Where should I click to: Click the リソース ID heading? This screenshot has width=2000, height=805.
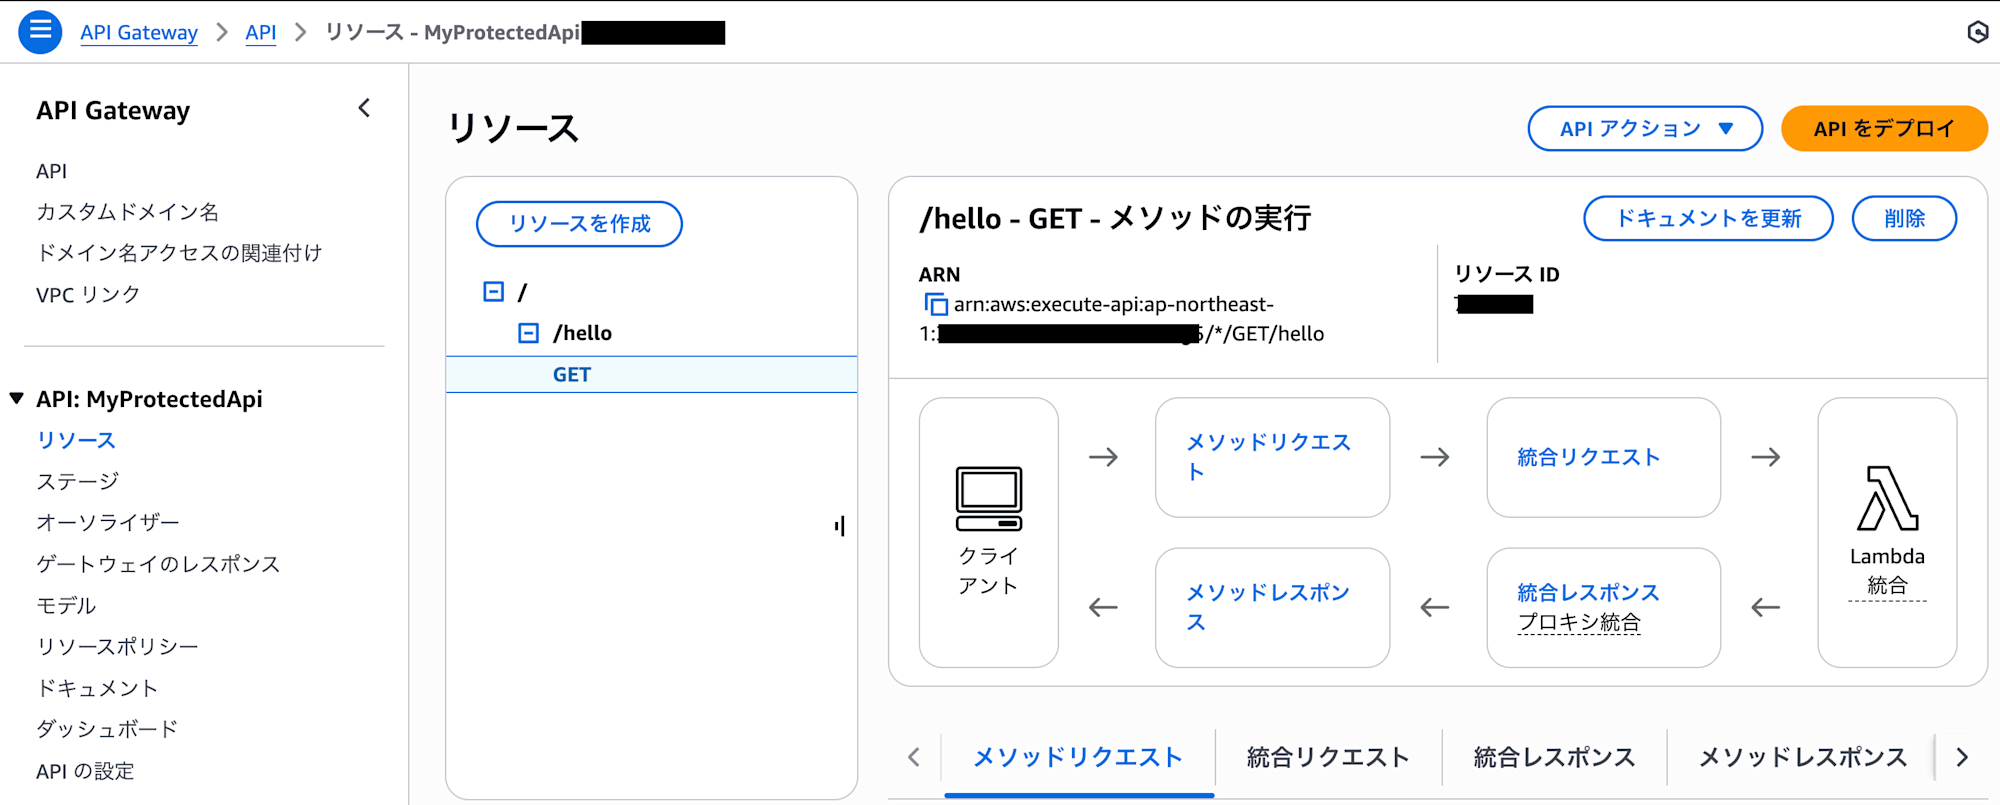[x=1507, y=274]
